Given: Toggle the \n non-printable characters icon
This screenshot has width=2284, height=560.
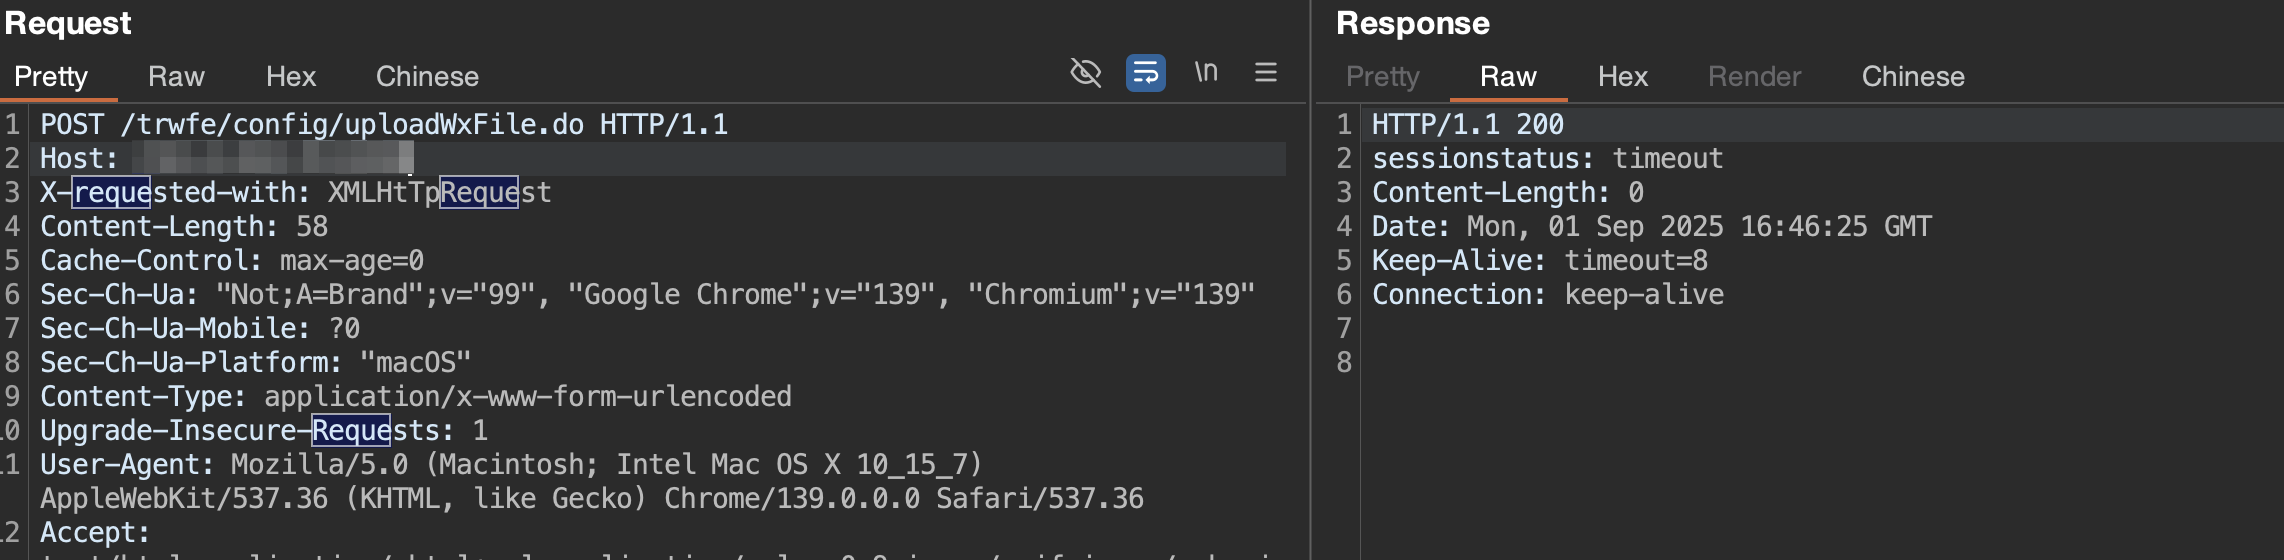Looking at the screenshot, I should (x=1206, y=73).
